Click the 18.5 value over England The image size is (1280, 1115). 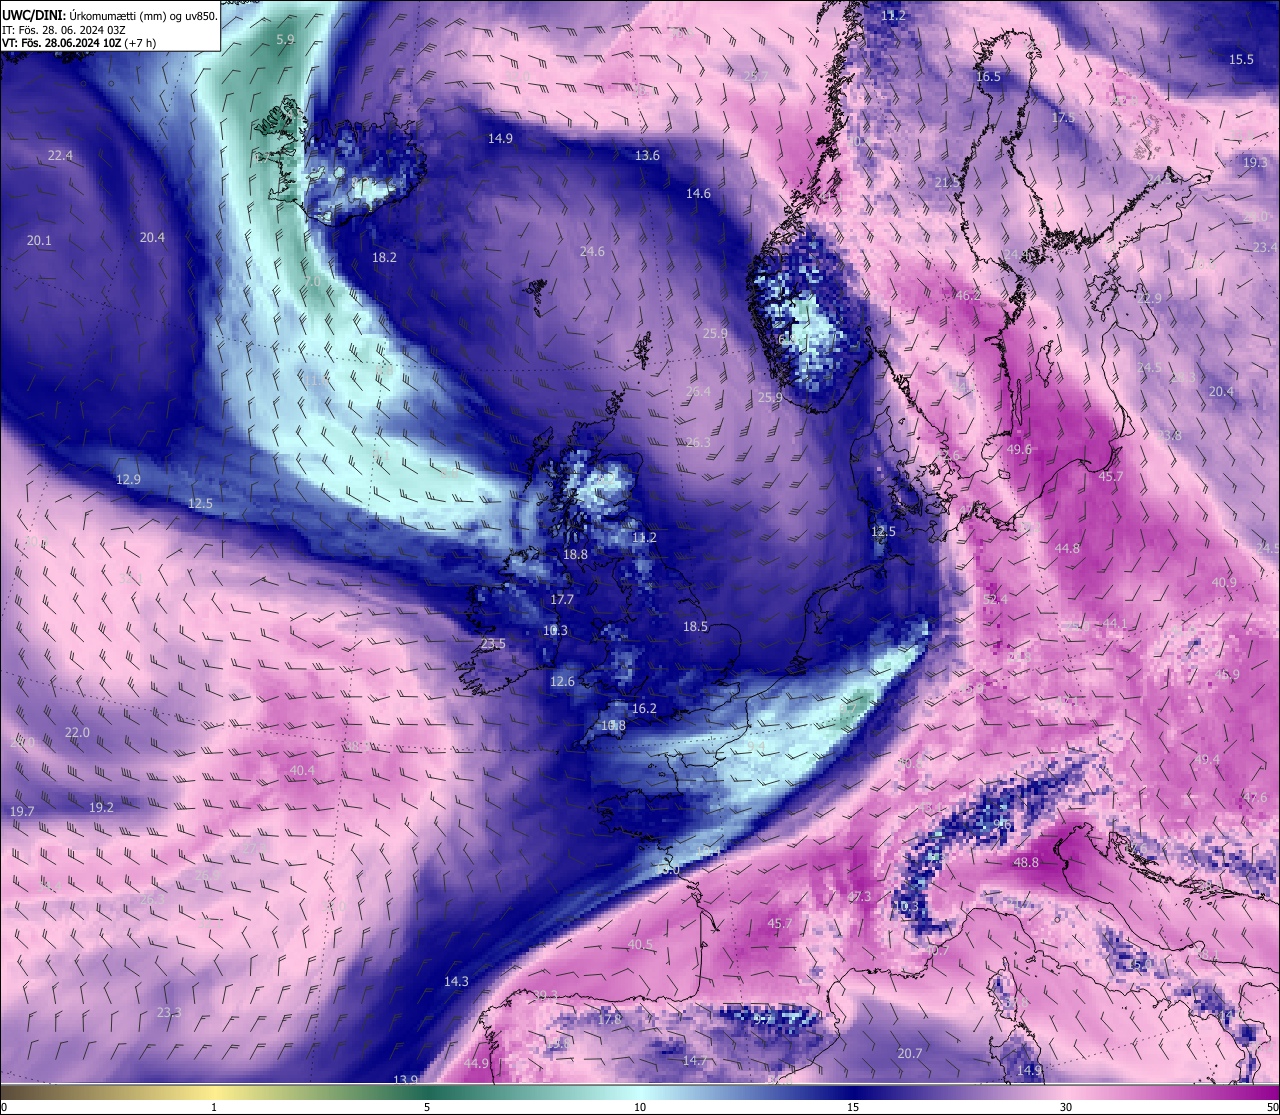click(695, 626)
